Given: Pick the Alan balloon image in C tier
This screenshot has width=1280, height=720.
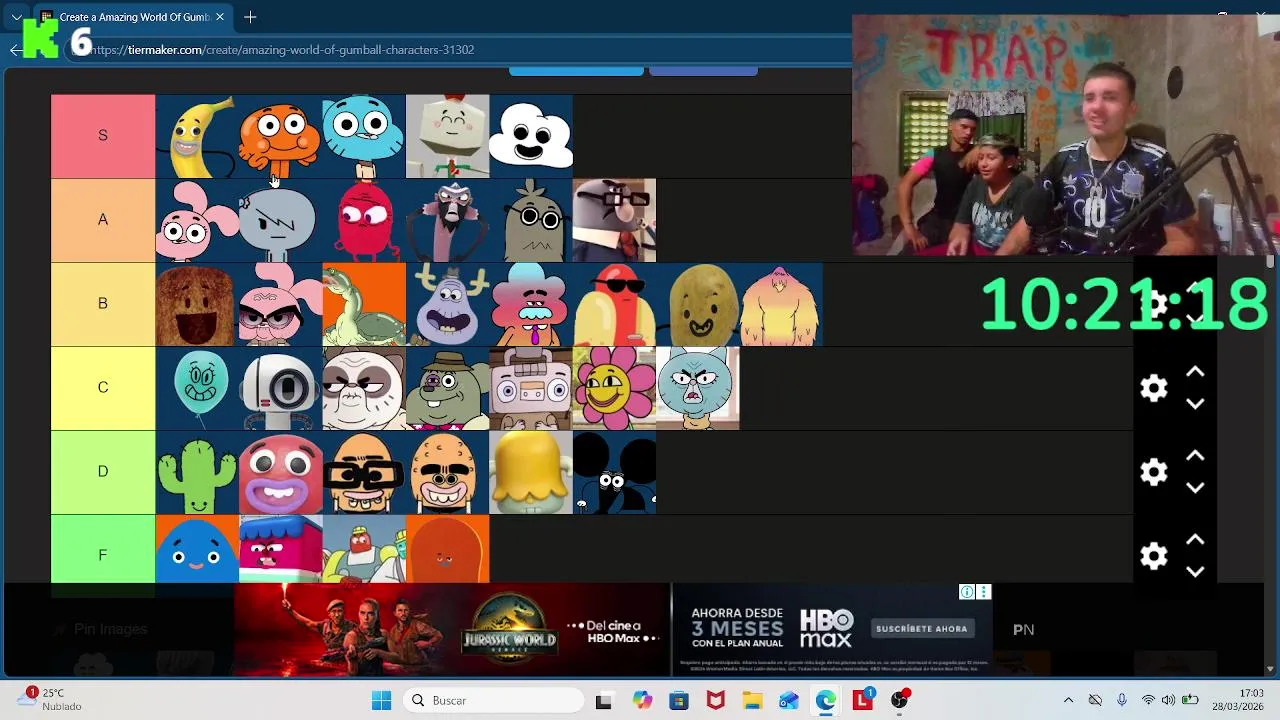Looking at the screenshot, I should pyautogui.click(x=197, y=388).
